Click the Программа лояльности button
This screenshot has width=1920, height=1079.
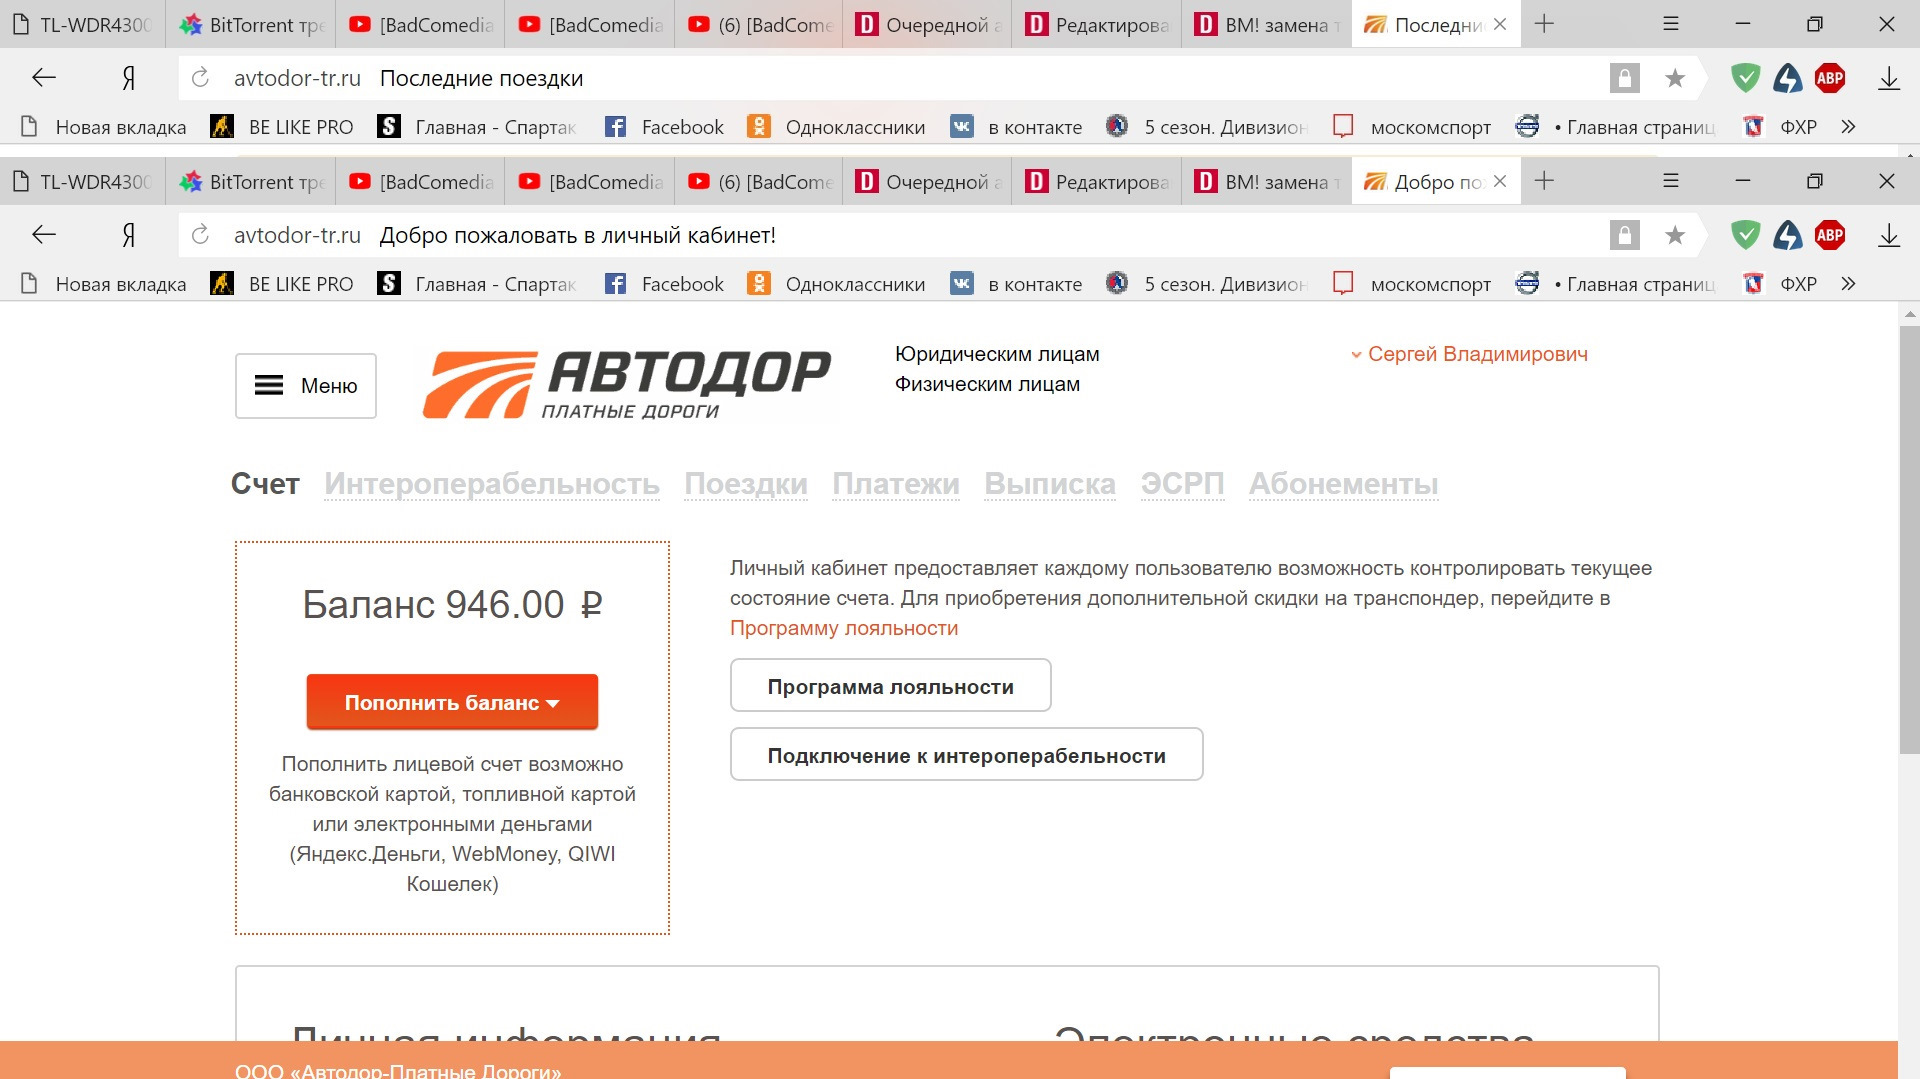[890, 686]
